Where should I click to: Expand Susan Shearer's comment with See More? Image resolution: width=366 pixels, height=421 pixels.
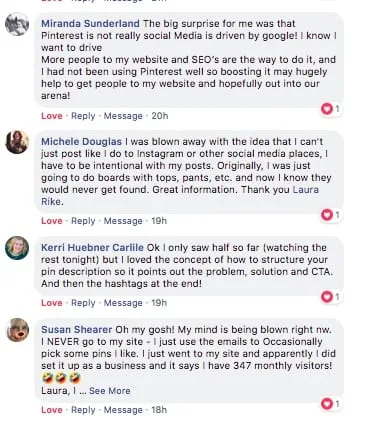(x=110, y=391)
